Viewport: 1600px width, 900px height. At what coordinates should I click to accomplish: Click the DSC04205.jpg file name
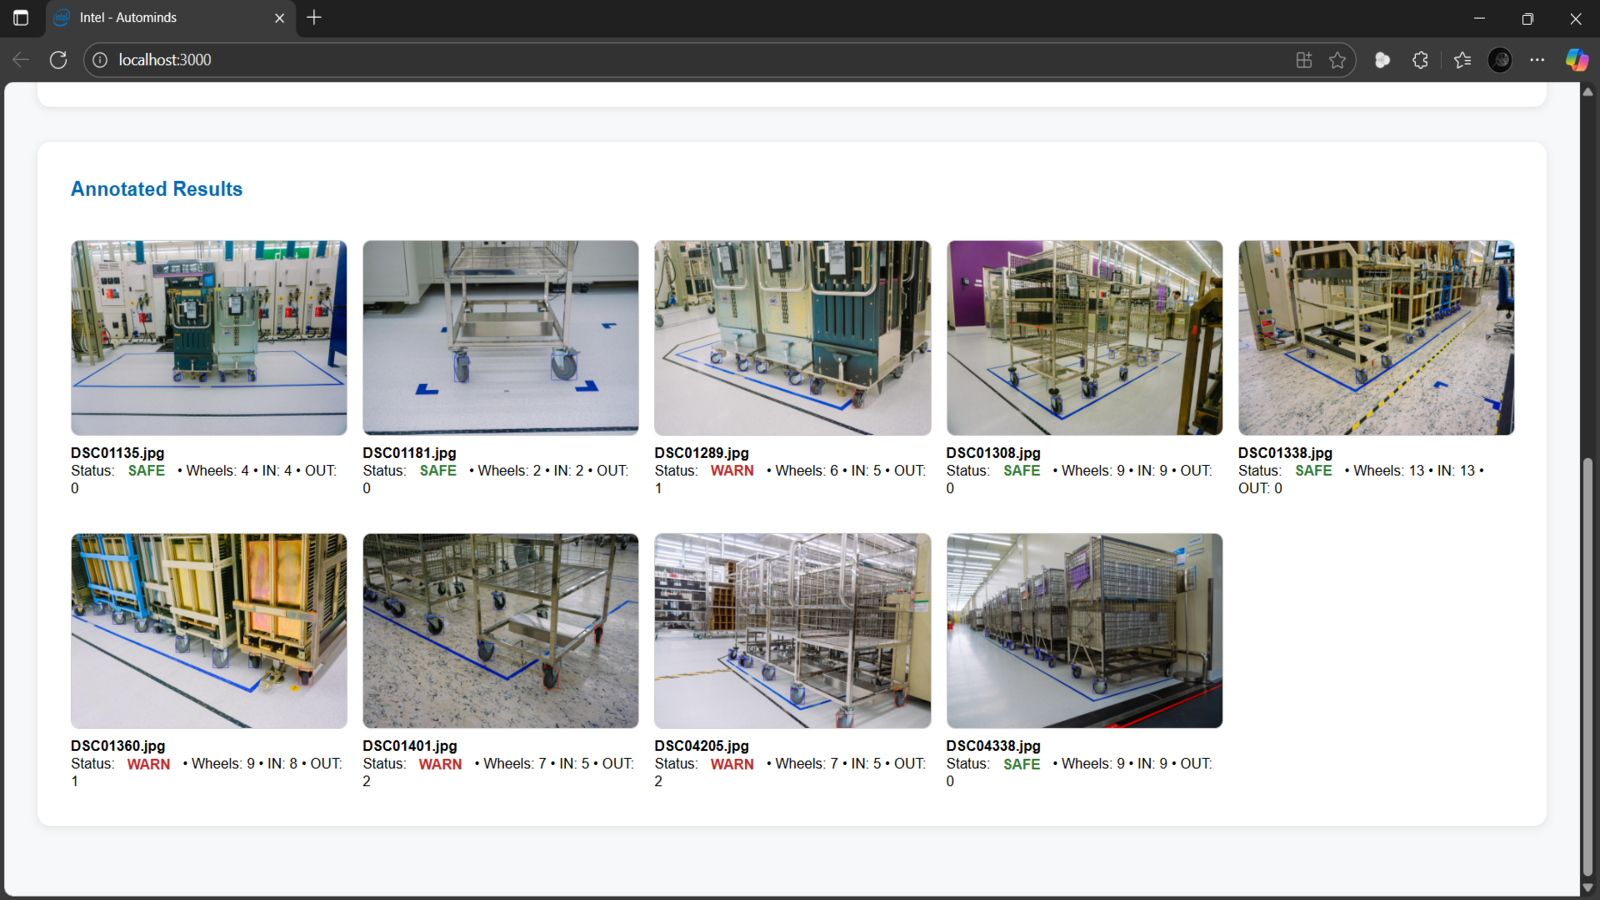tap(702, 746)
